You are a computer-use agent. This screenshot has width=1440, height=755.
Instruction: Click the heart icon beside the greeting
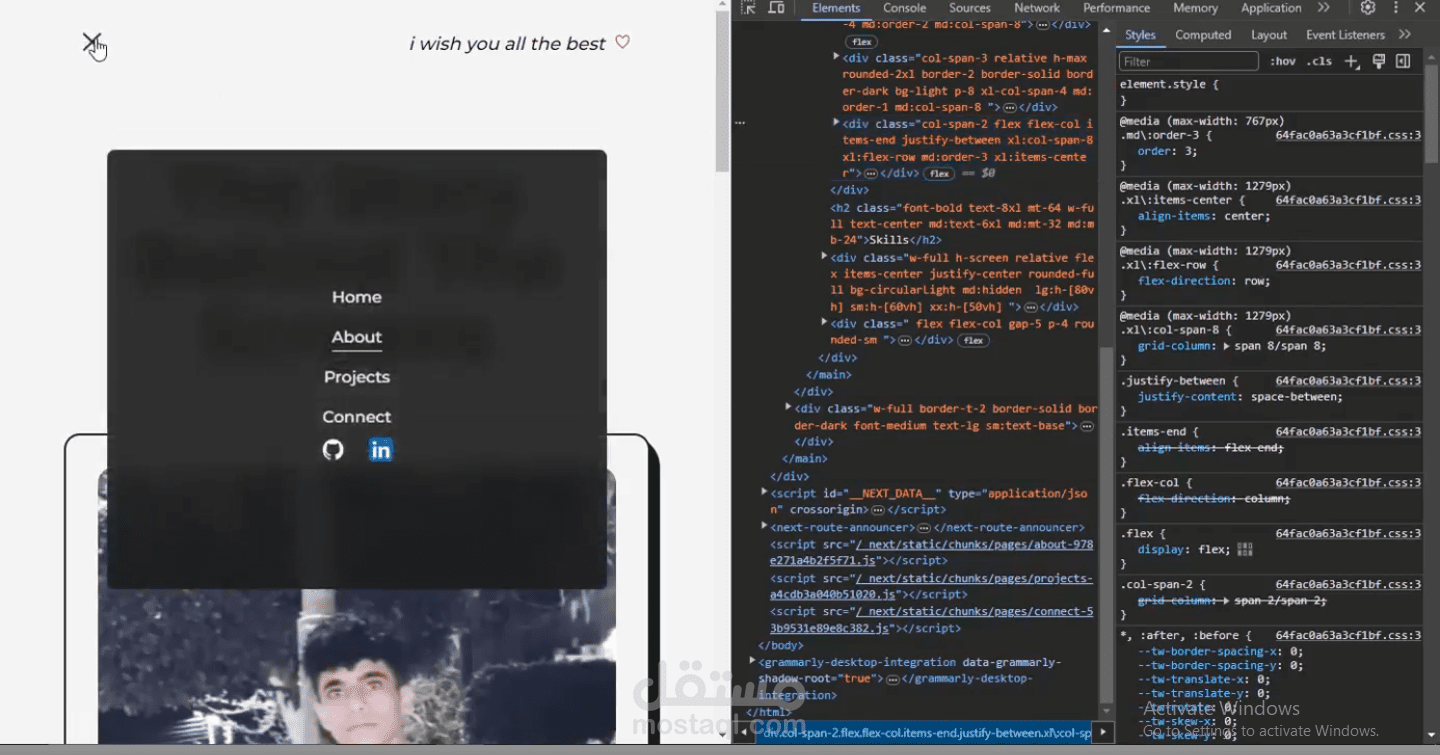[x=622, y=42]
